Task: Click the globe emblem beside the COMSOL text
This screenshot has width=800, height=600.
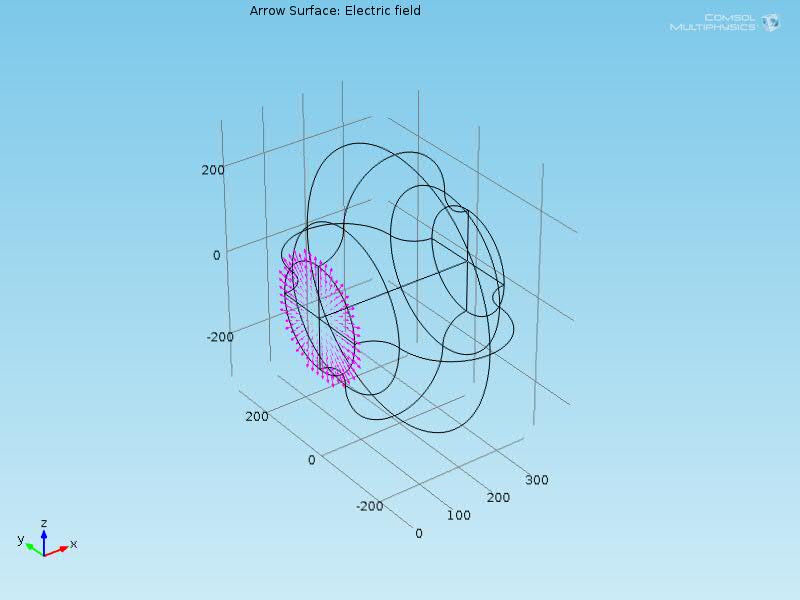Action: 770,22
